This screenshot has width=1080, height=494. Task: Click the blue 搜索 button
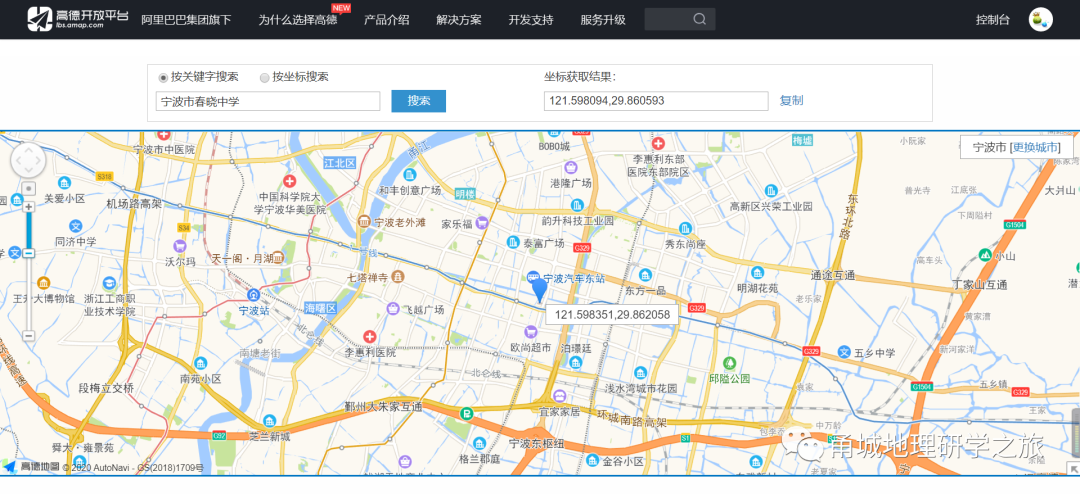(x=419, y=101)
